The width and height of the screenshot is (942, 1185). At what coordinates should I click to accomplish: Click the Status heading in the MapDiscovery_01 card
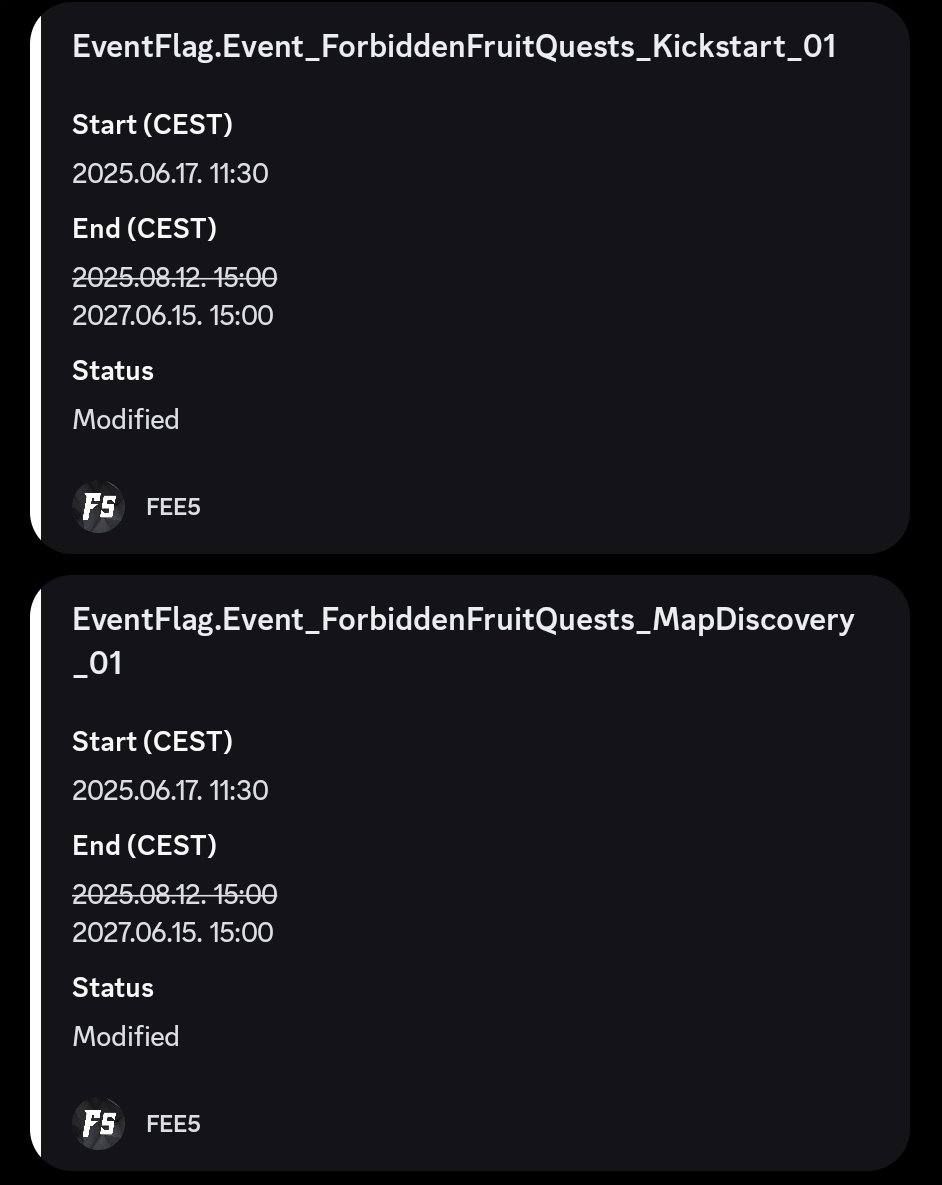(113, 988)
